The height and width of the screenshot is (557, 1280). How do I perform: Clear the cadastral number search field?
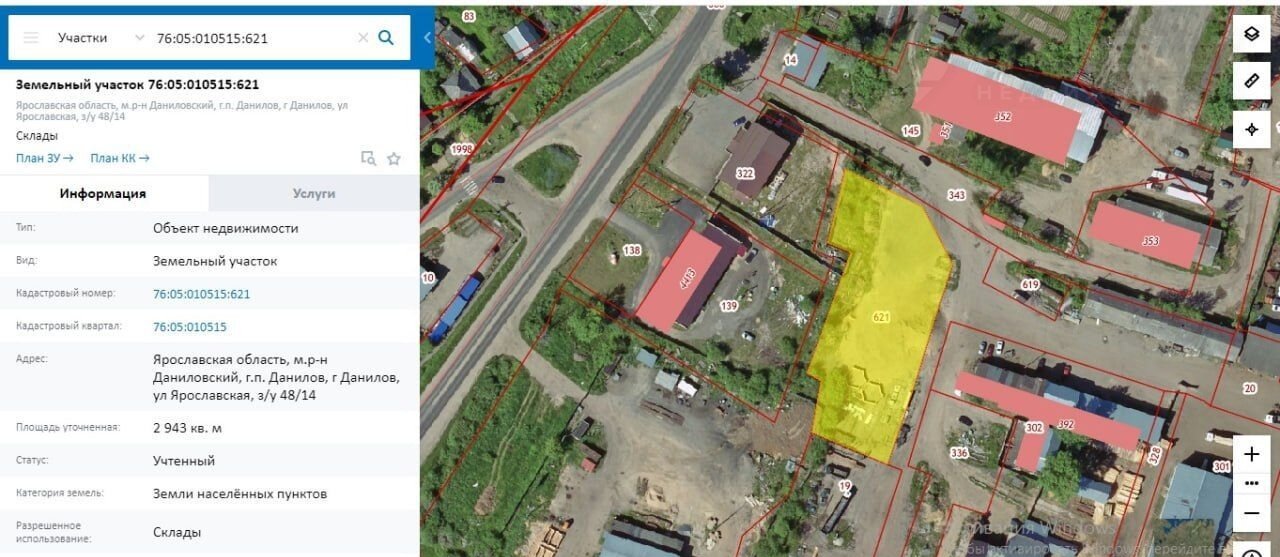[363, 38]
